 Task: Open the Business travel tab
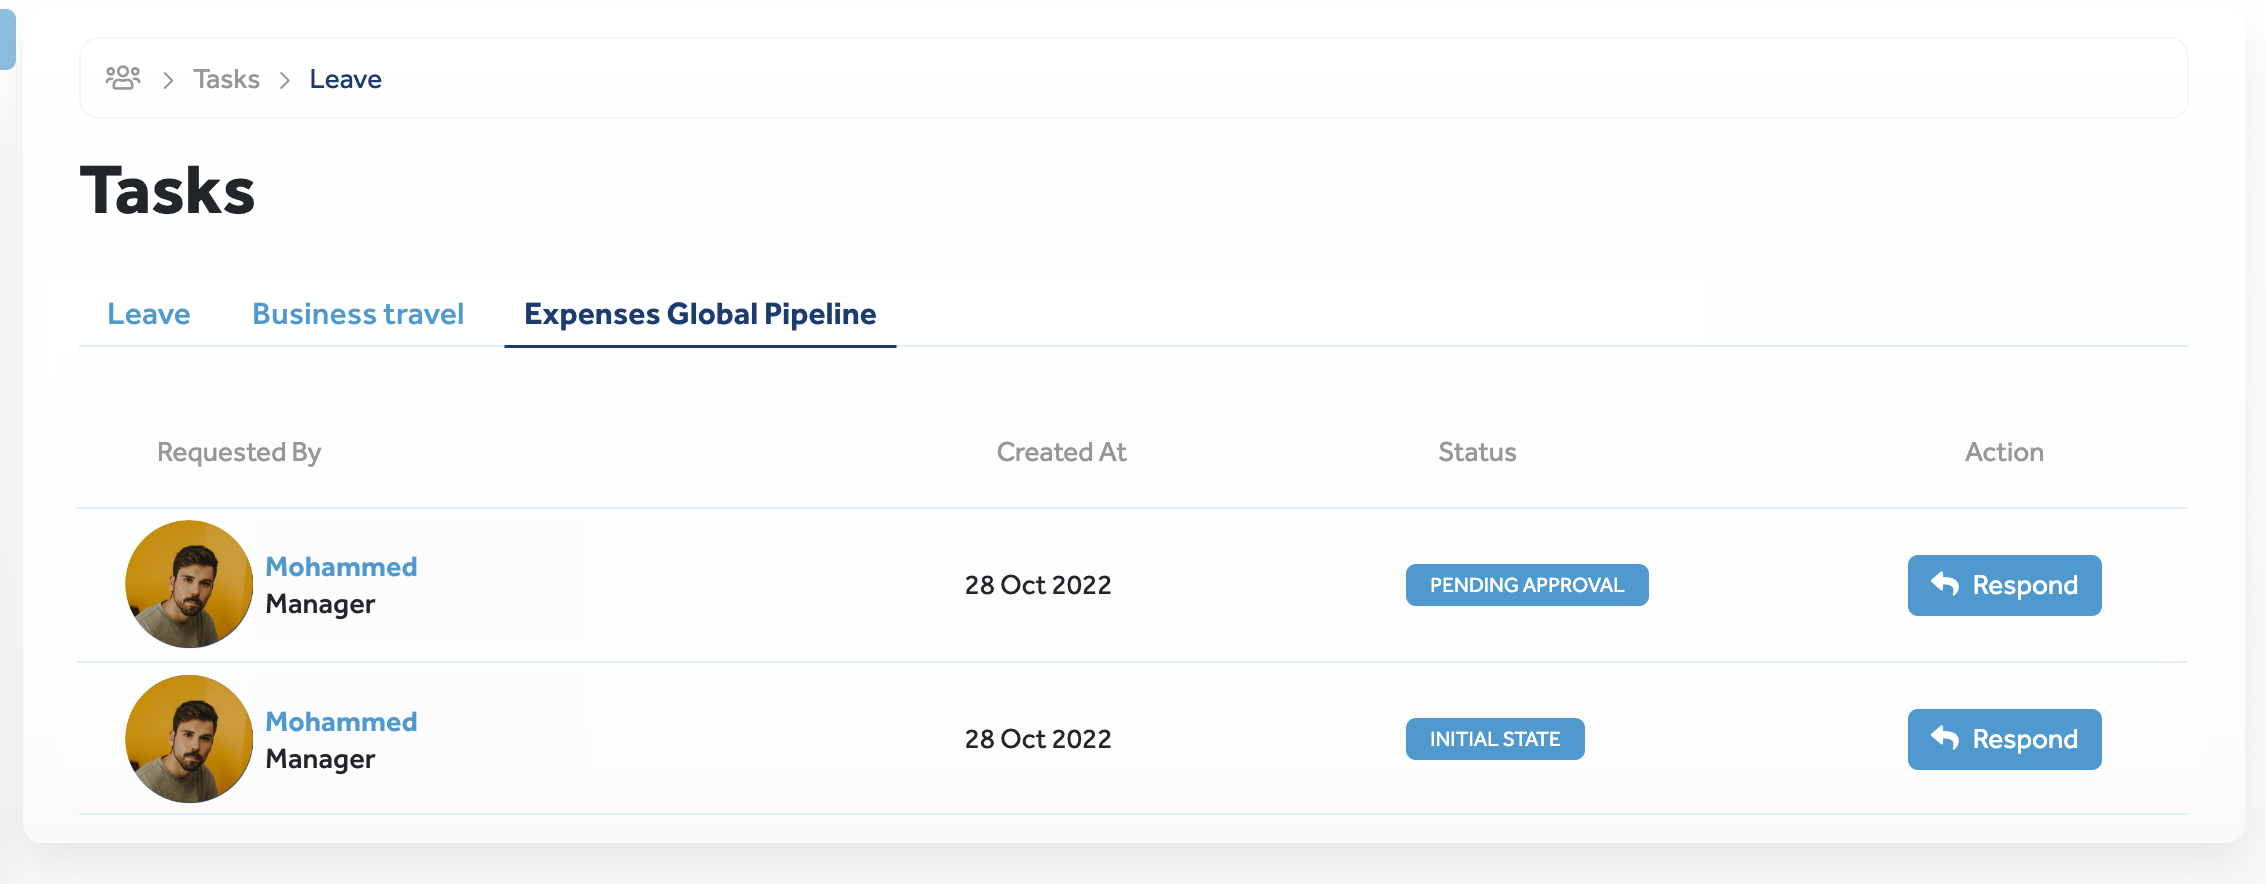[x=358, y=314]
